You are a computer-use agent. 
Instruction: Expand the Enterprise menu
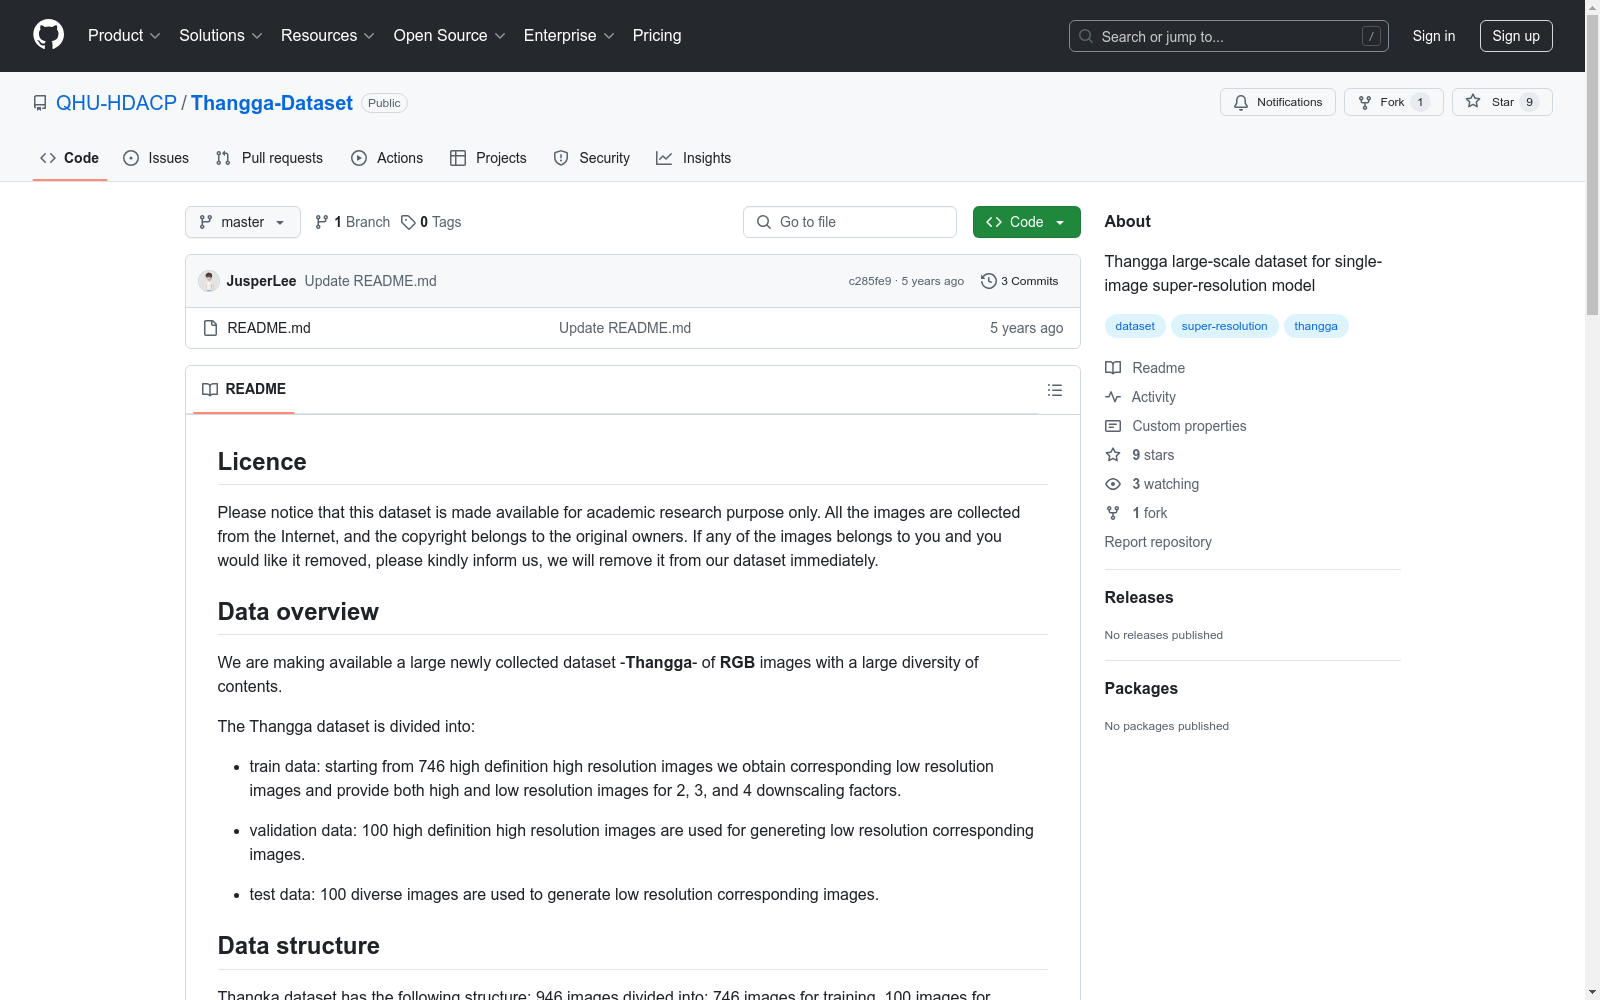point(569,36)
